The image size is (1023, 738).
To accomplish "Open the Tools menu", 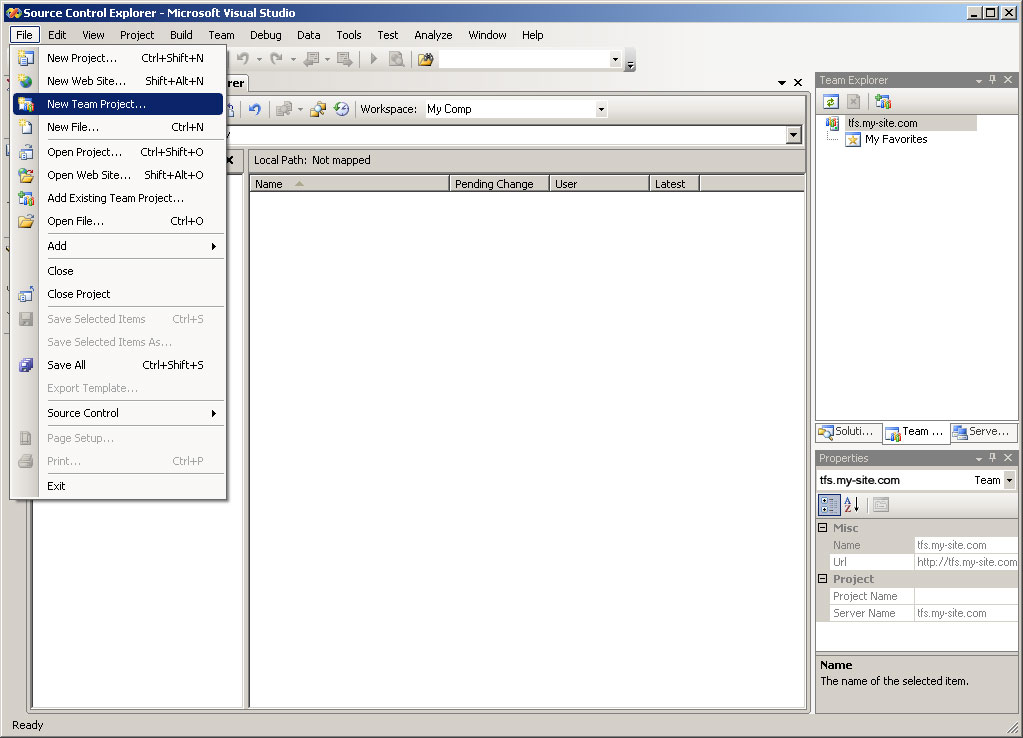I will point(348,35).
